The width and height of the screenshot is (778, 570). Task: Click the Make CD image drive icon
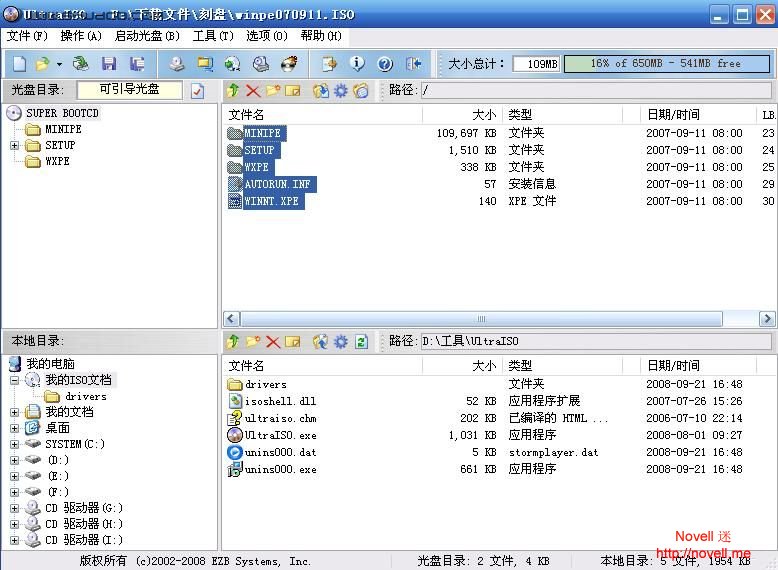click(177, 63)
